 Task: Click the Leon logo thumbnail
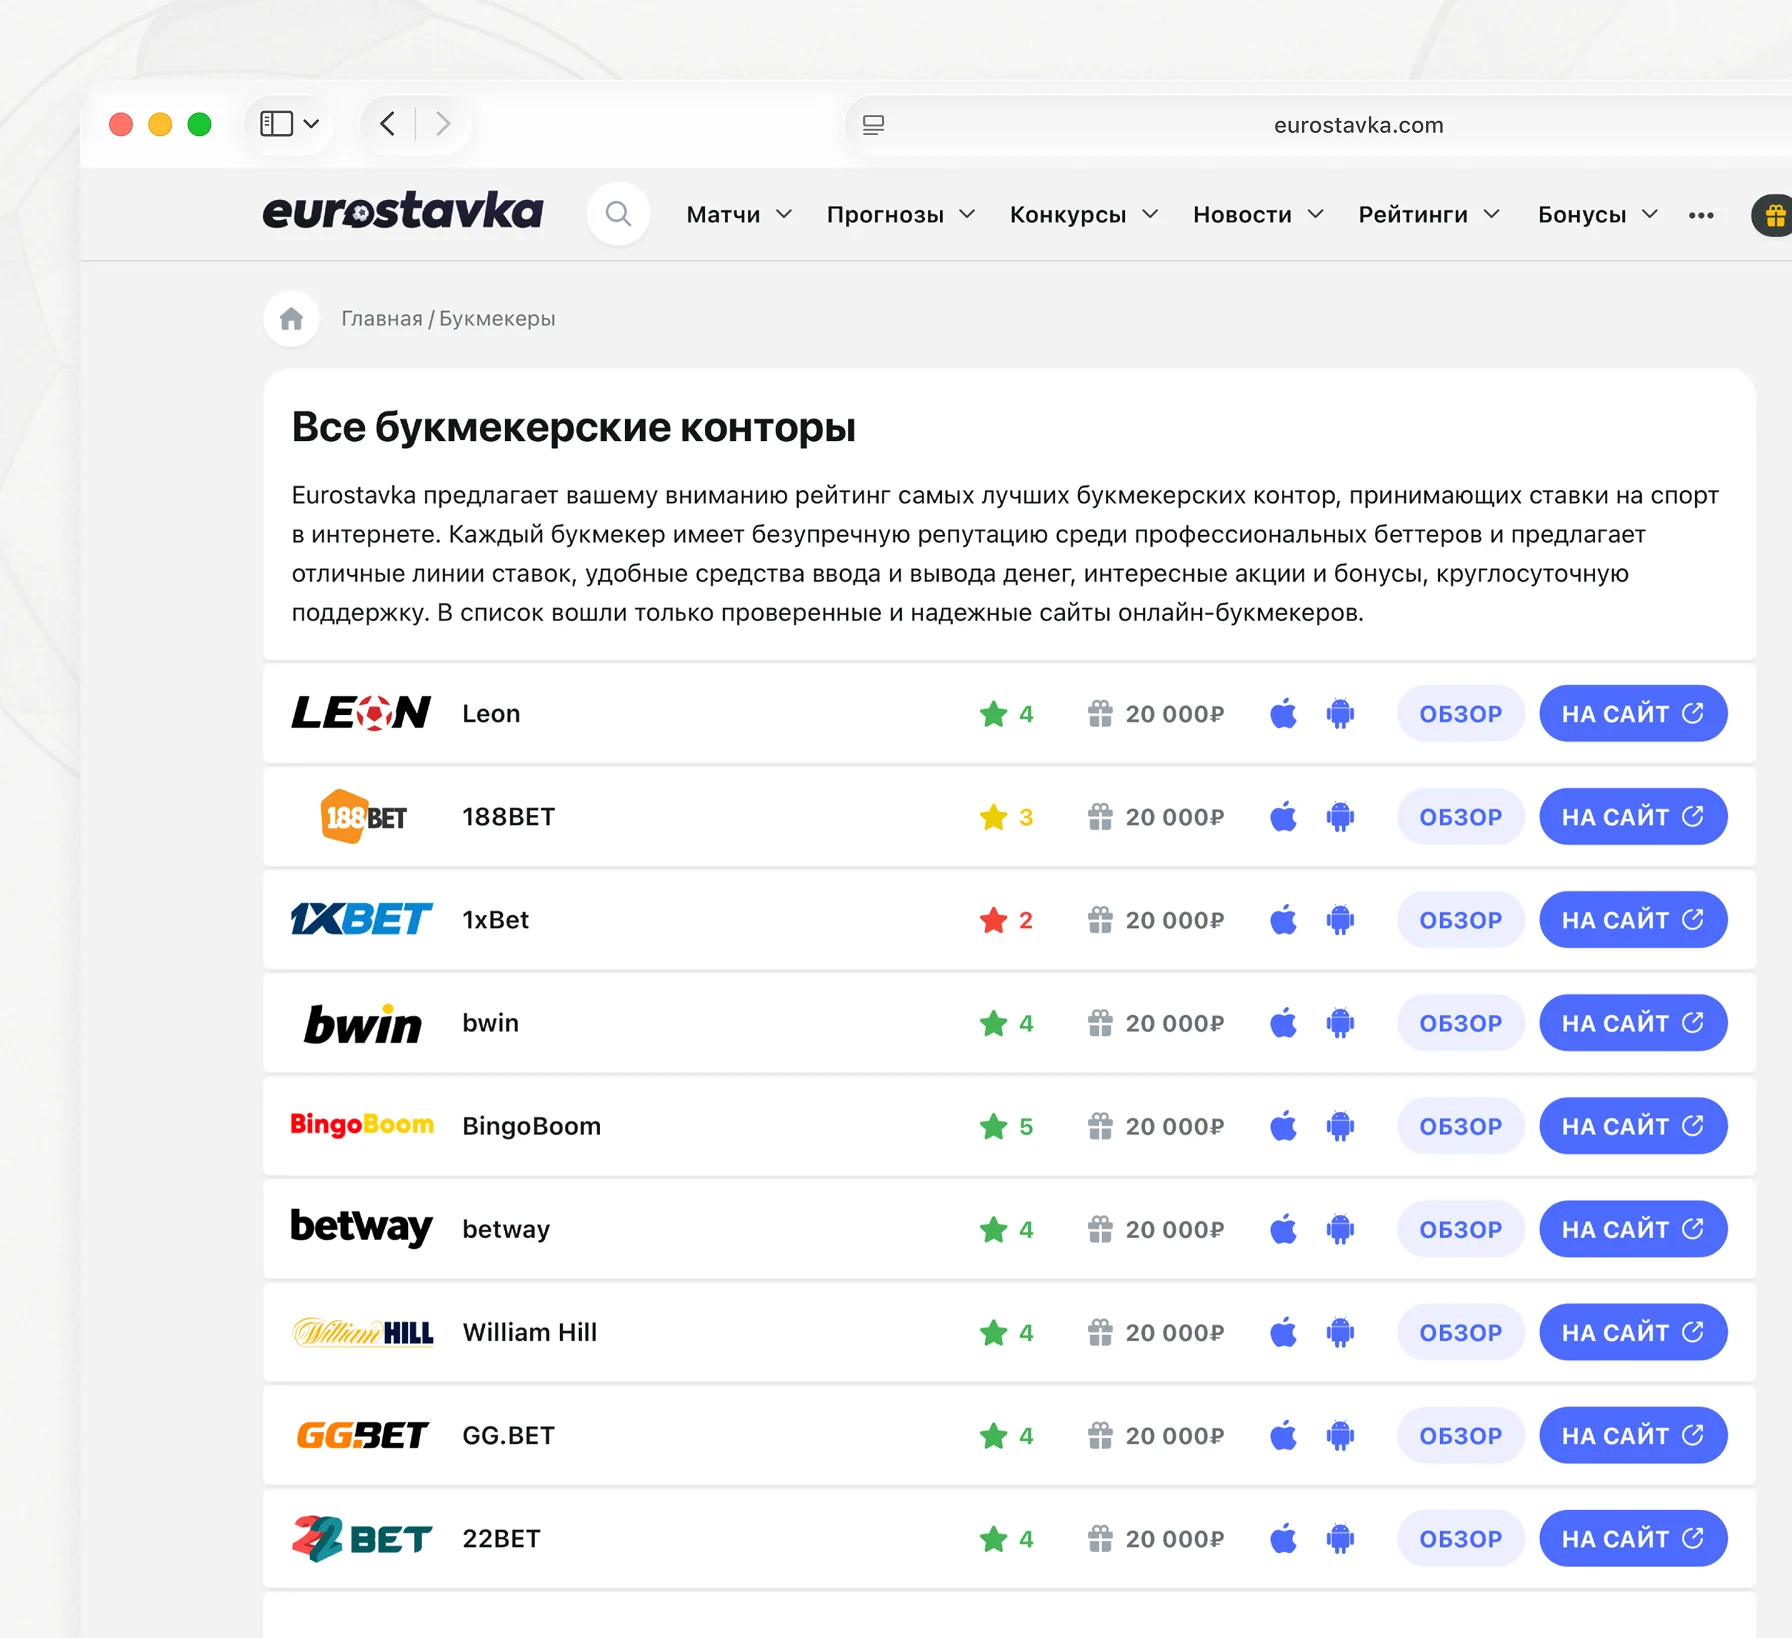click(361, 714)
